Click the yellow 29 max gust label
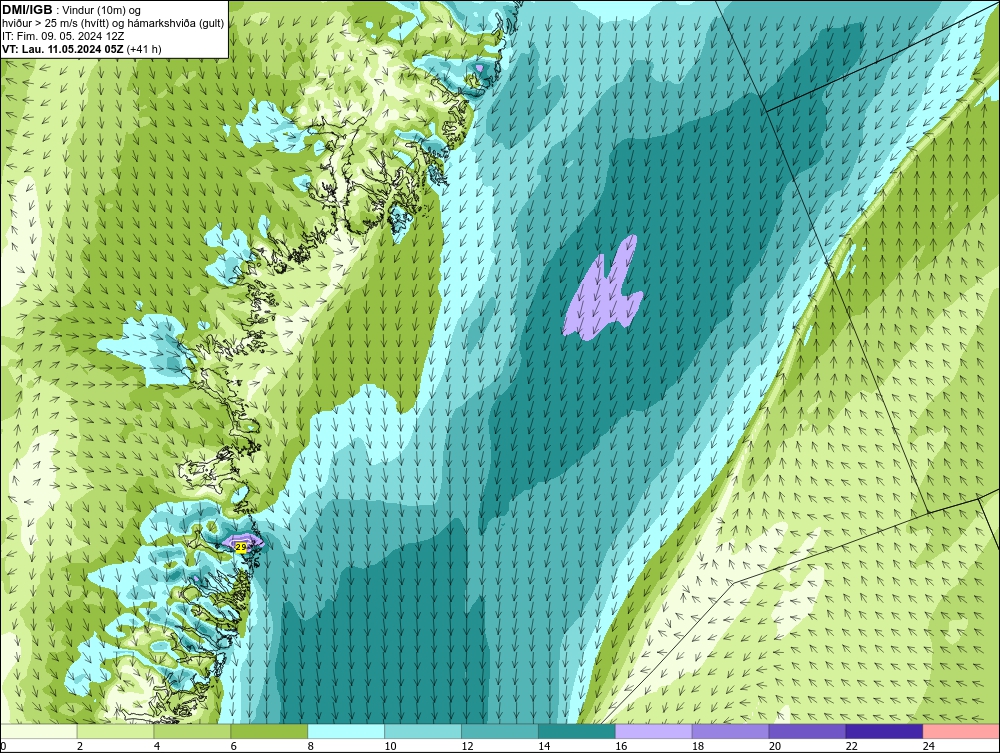The image size is (1000, 753). pyautogui.click(x=241, y=547)
